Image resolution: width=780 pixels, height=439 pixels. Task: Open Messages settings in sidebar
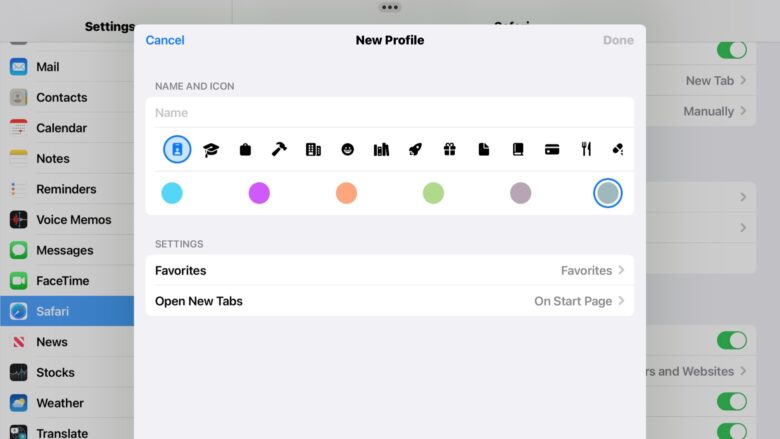(67, 250)
